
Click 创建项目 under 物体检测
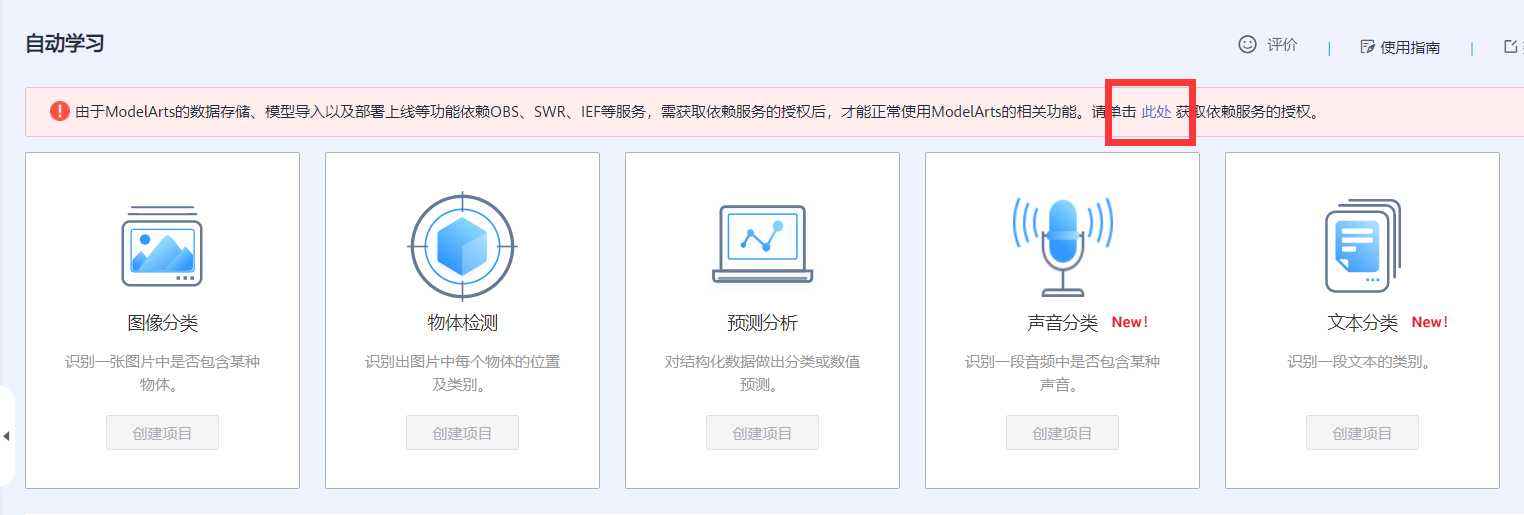coord(462,433)
